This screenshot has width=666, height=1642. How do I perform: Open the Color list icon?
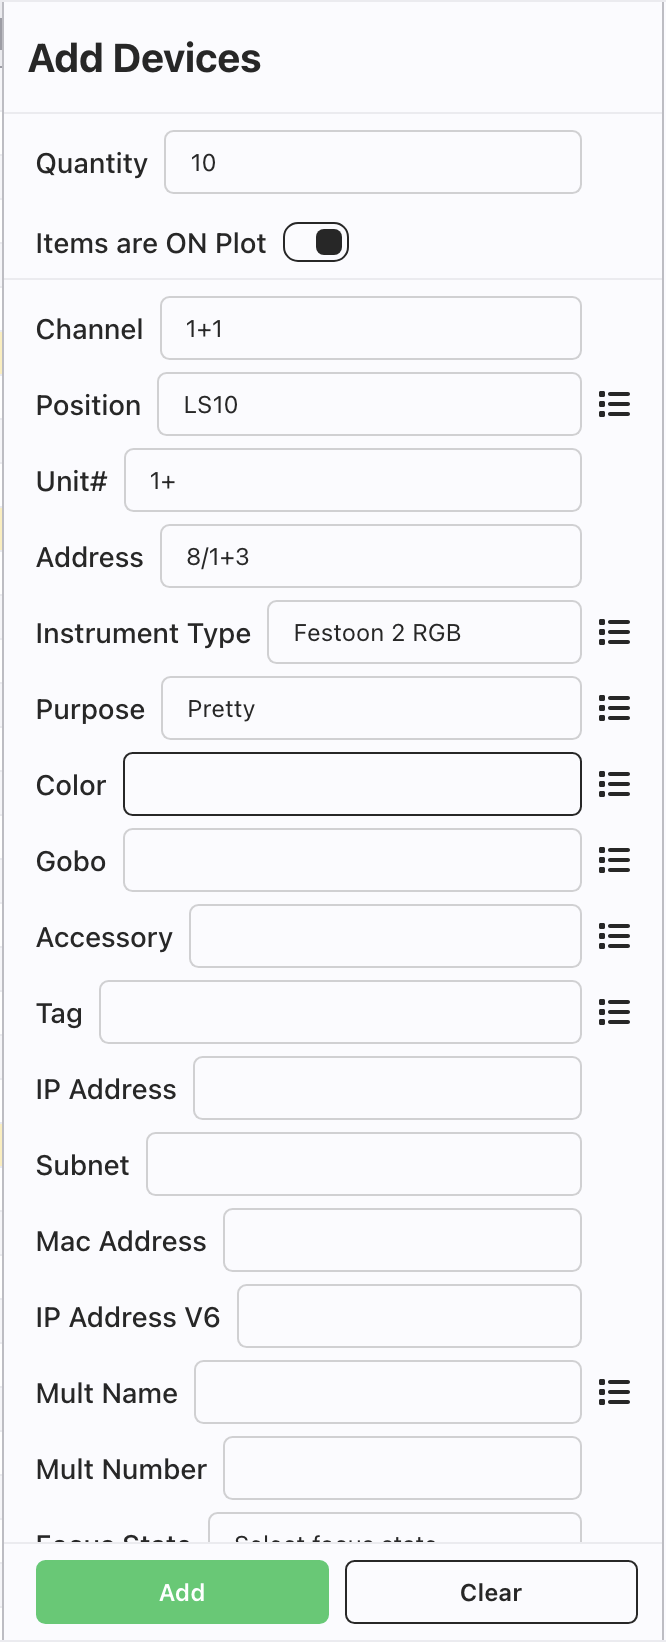tap(614, 784)
